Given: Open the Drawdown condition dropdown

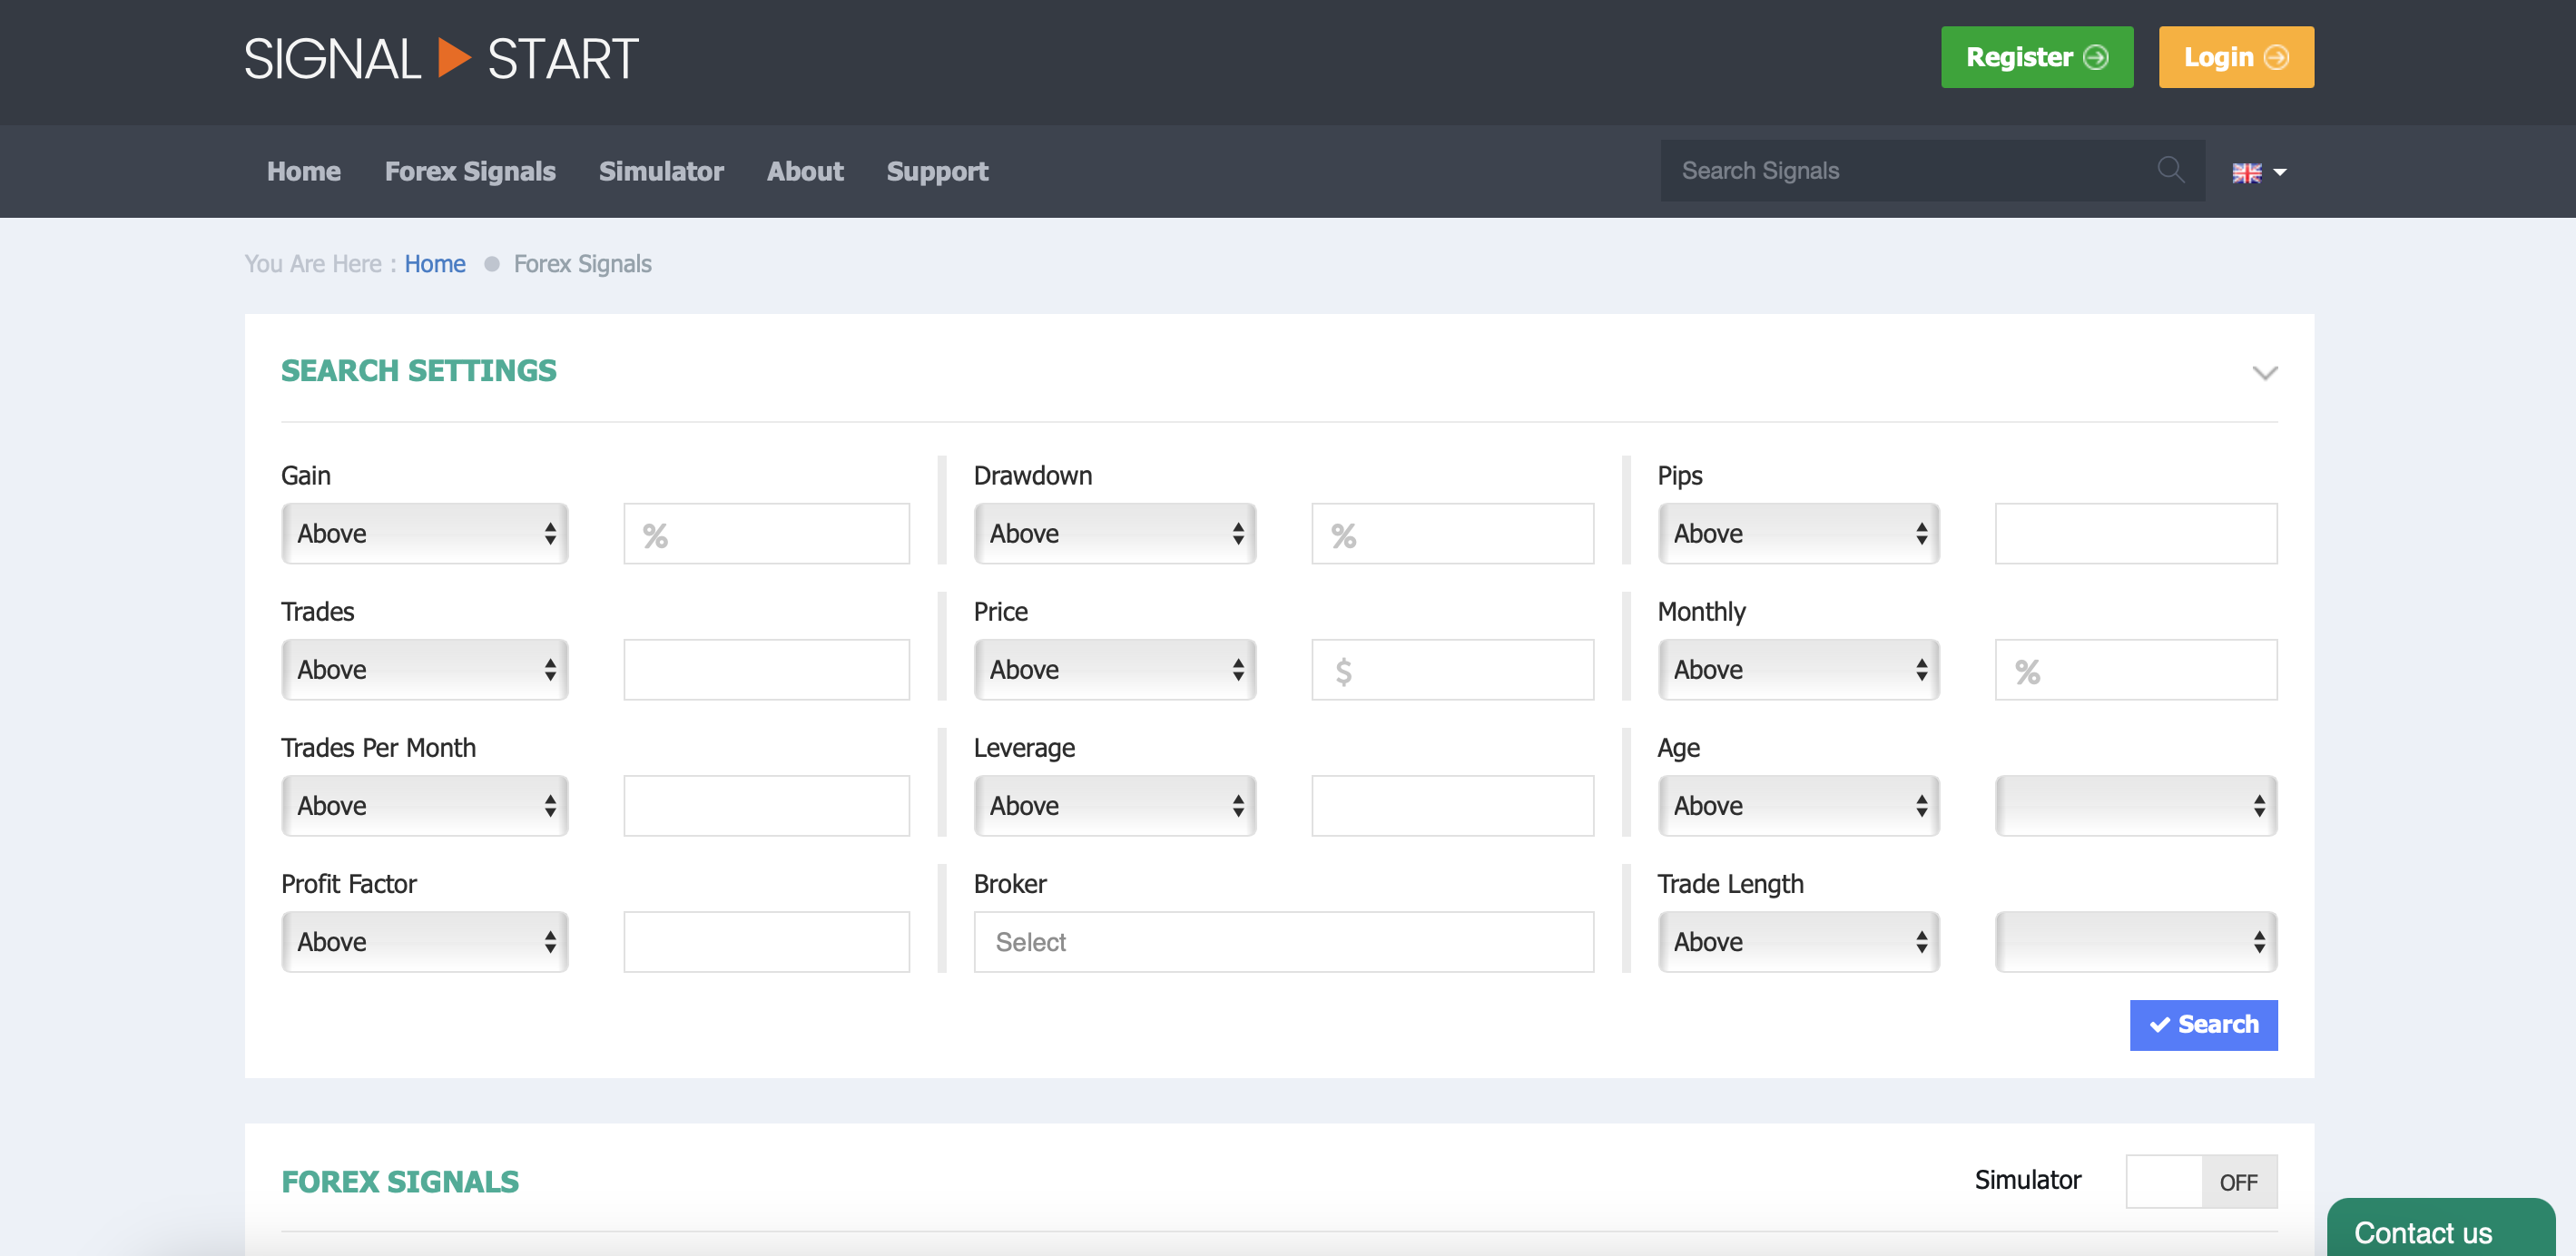Looking at the screenshot, I should coord(1115,534).
